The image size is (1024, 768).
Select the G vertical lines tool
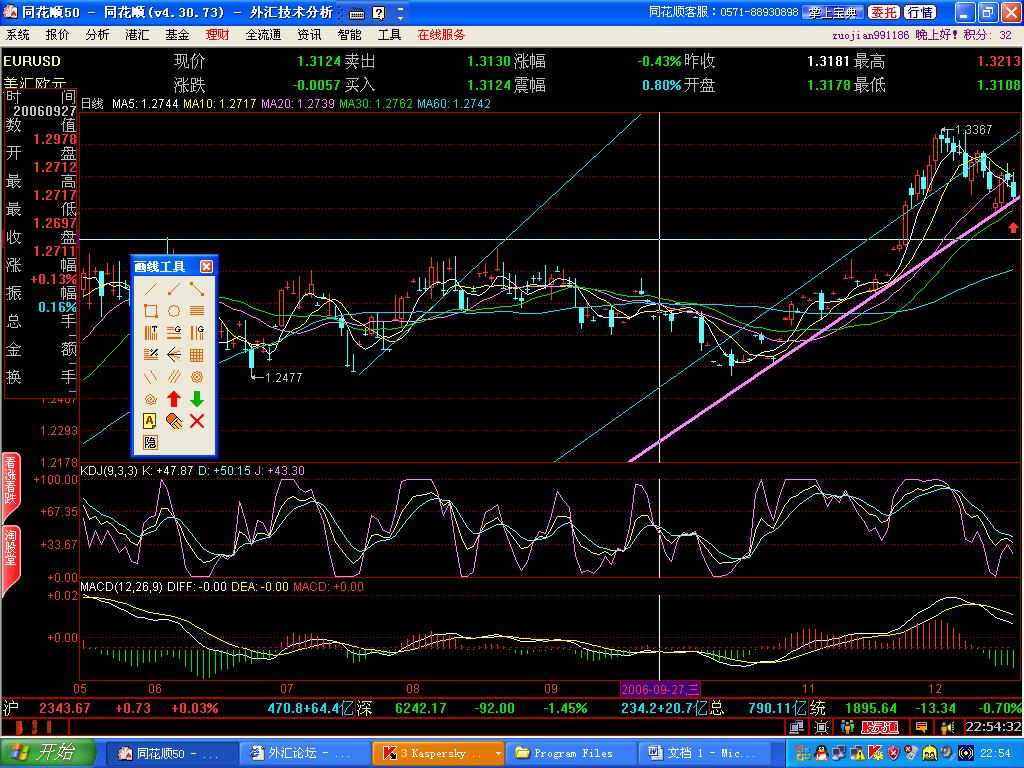(x=197, y=333)
